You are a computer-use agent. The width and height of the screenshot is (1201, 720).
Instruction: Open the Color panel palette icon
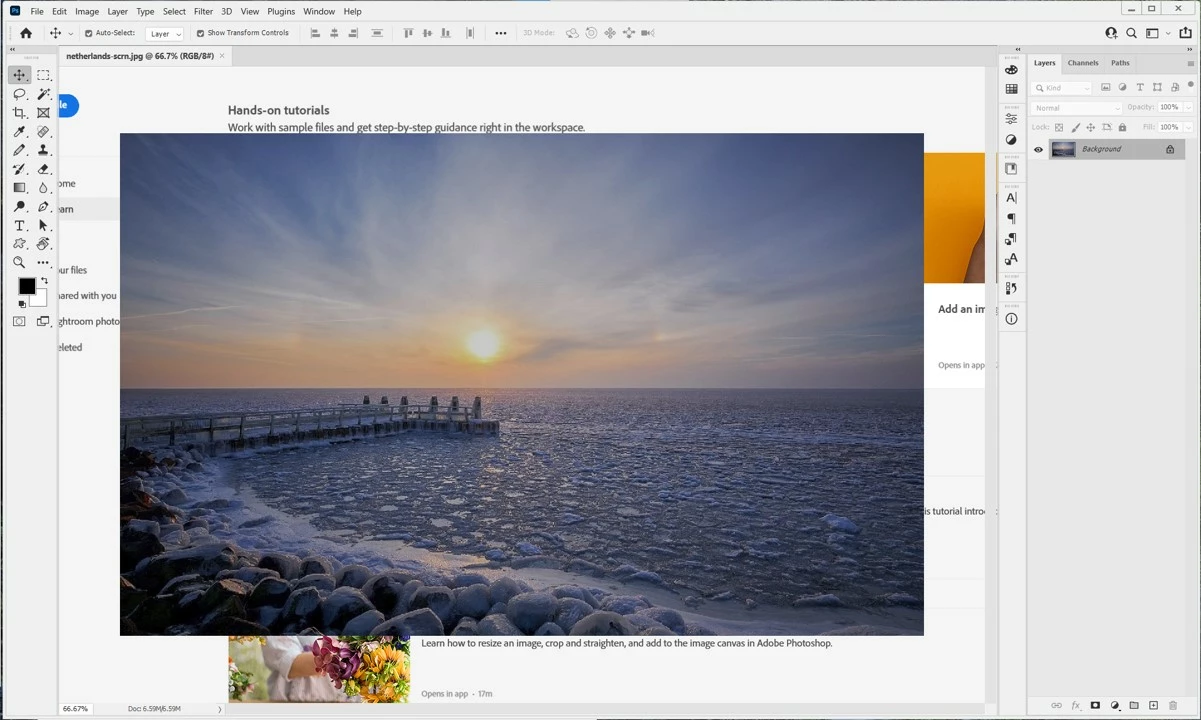[1011, 70]
